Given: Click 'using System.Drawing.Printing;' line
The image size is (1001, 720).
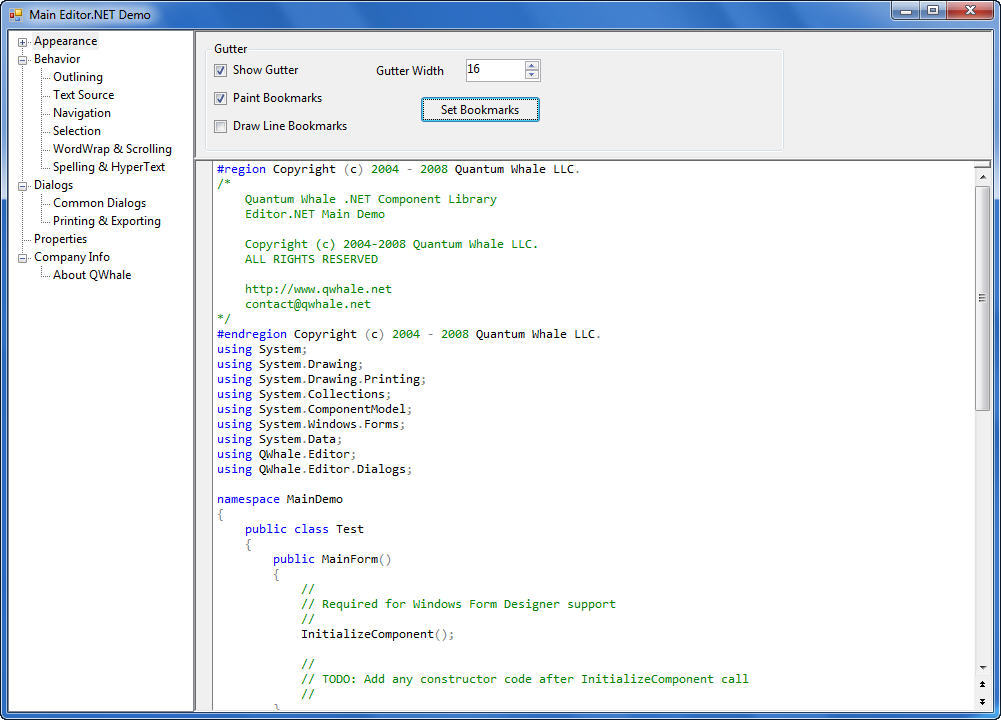Looking at the screenshot, I should [x=321, y=379].
